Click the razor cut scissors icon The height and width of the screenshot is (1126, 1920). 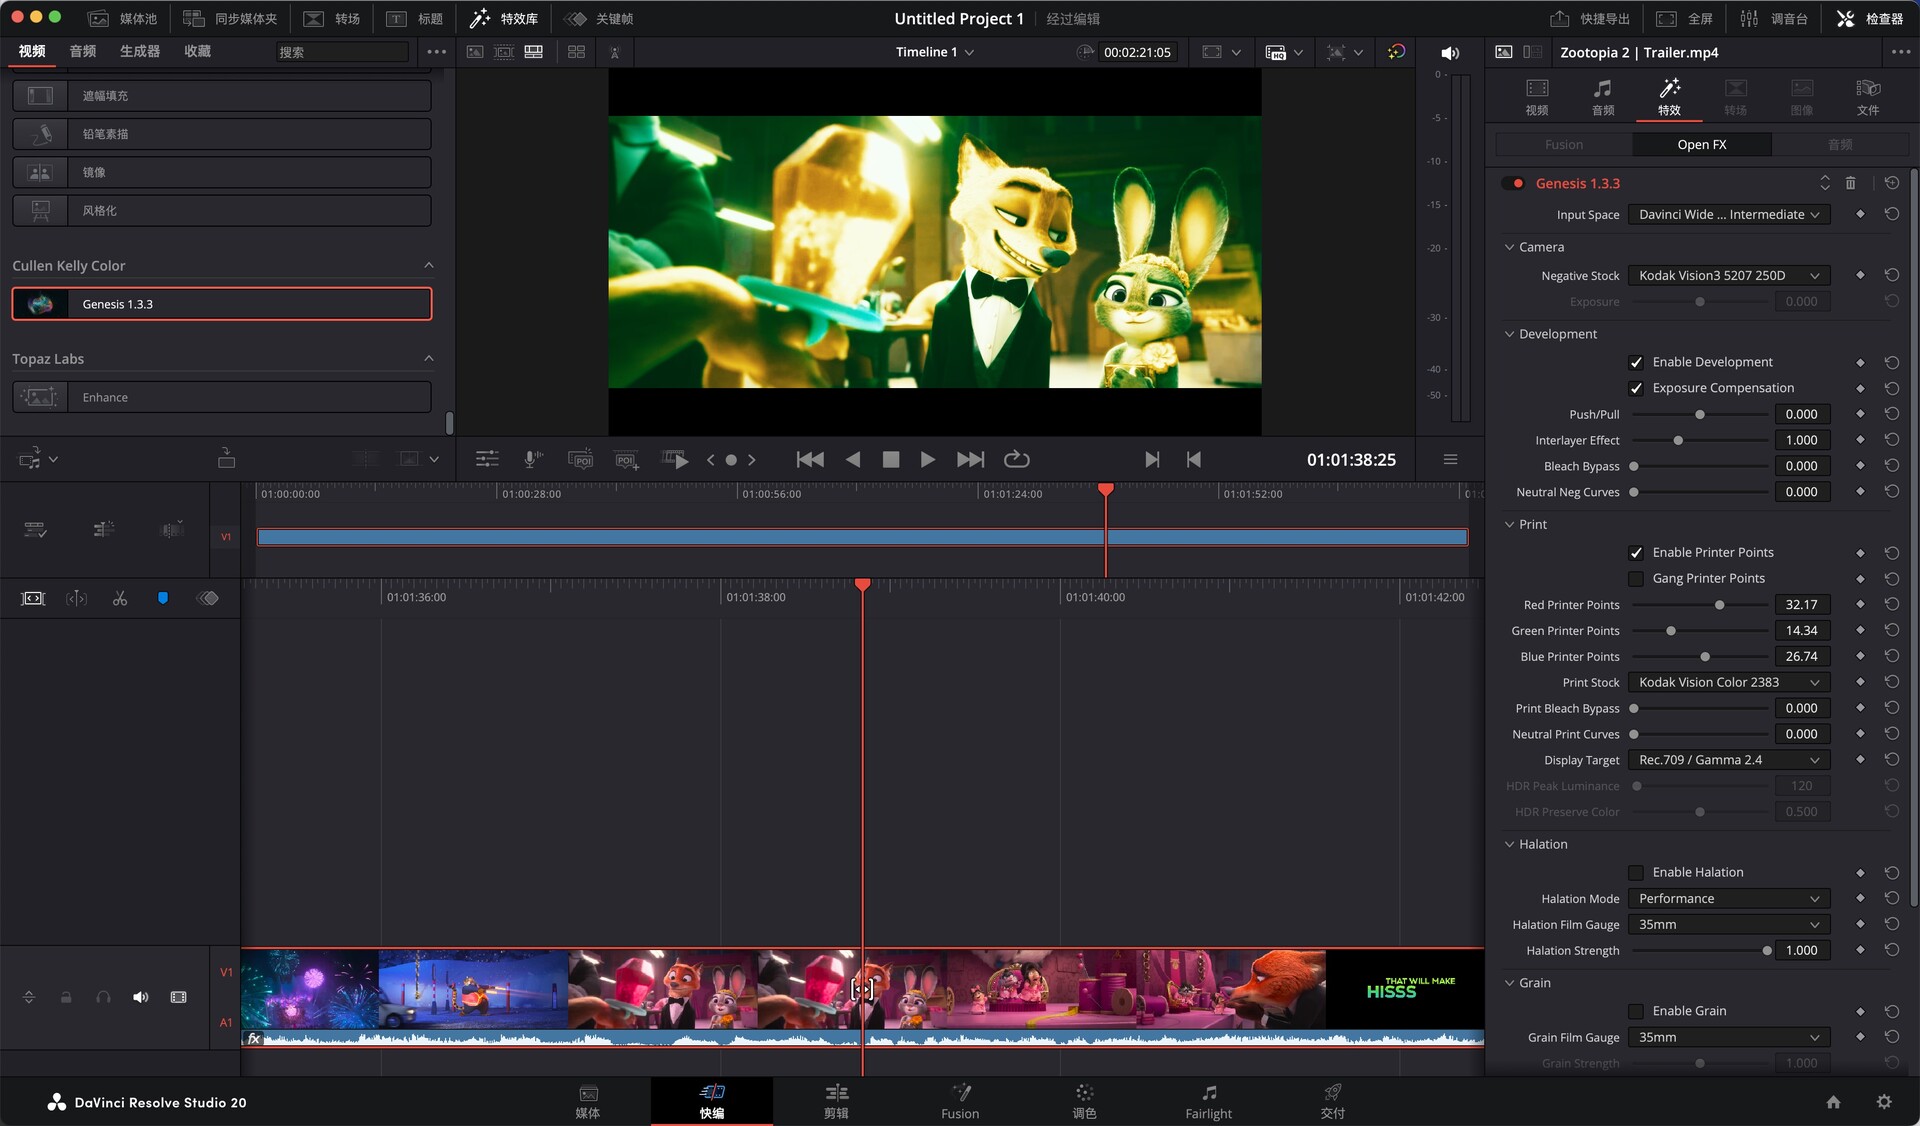pos(120,598)
